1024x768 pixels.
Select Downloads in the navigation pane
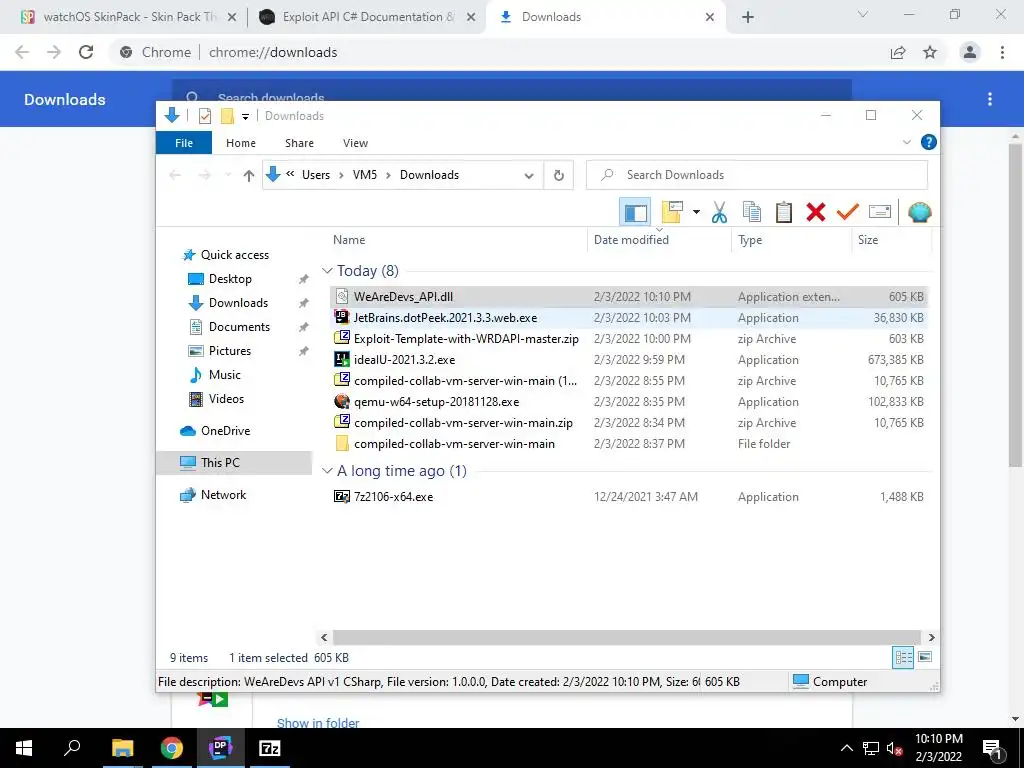[238, 303]
